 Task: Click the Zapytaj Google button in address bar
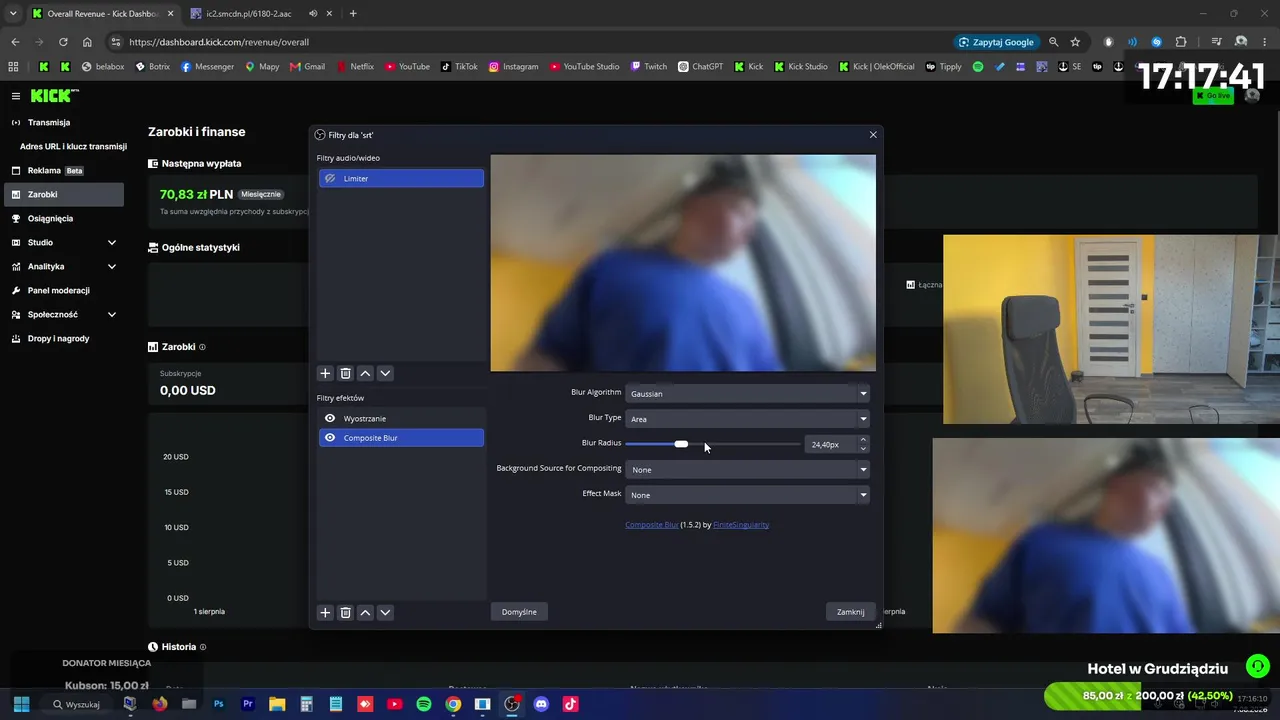pos(996,42)
